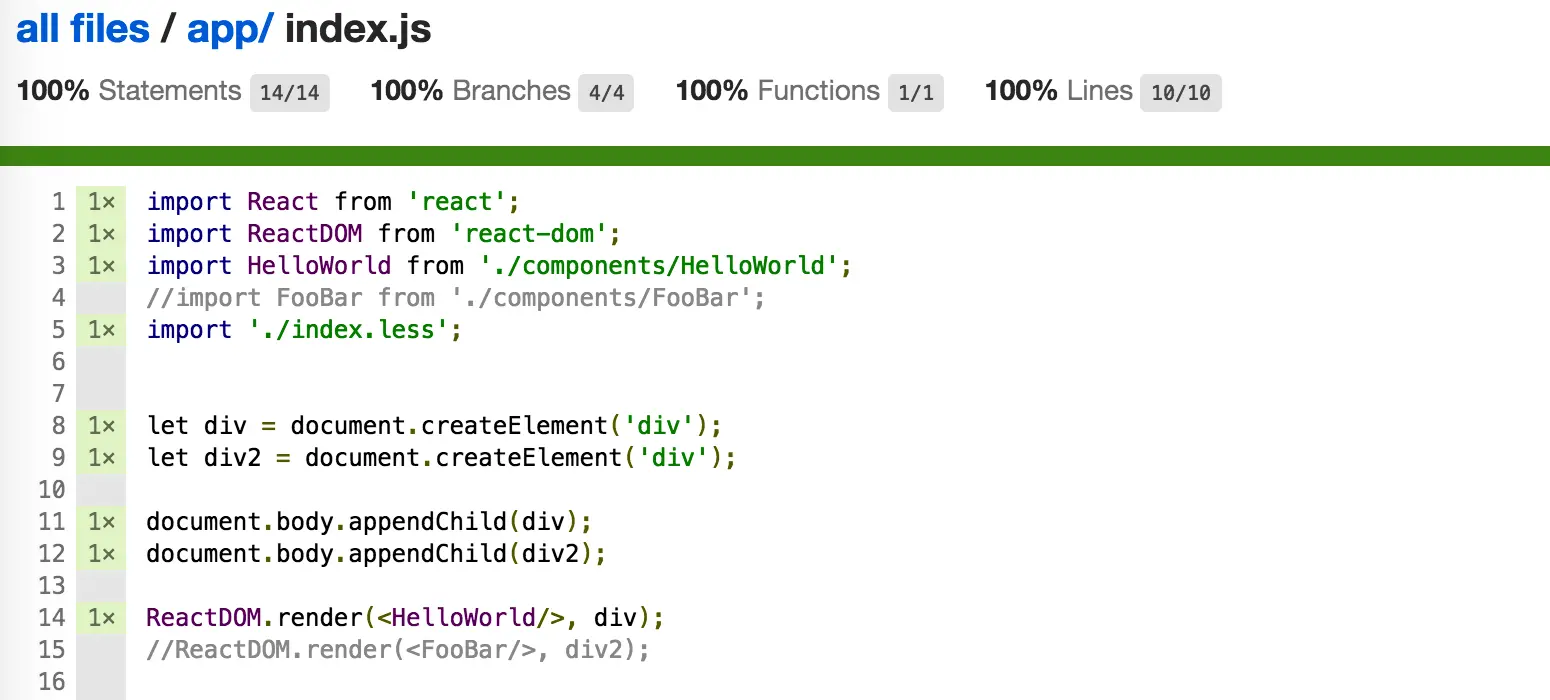Viewport: 1550px width, 700px height.
Task: Click line number 1 in gutter
Action: tap(57, 202)
